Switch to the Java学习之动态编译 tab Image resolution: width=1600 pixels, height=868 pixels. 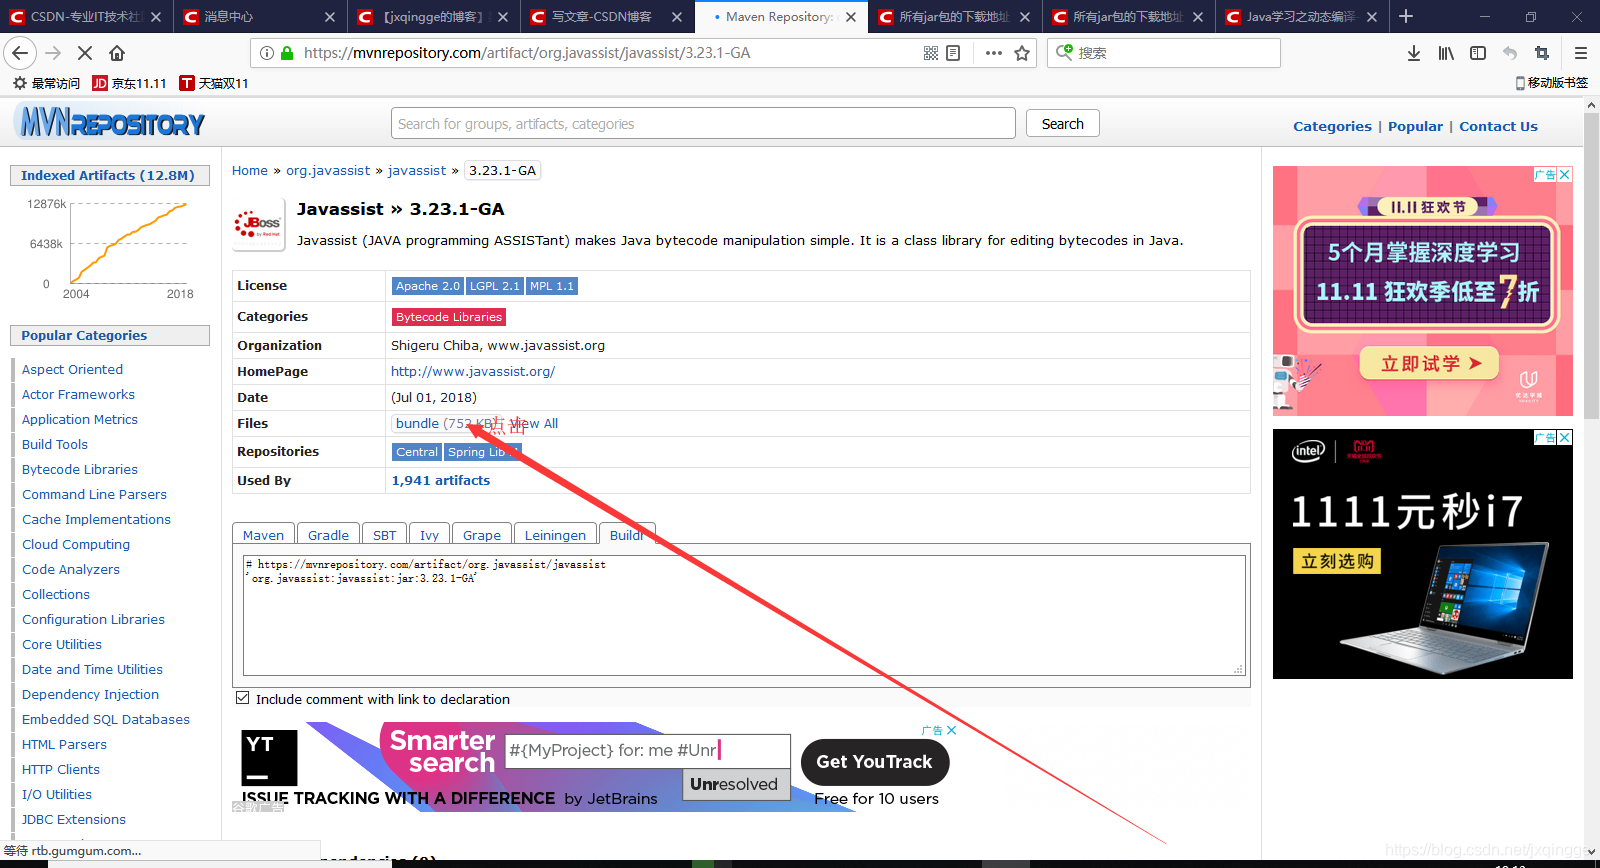(1301, 17)
